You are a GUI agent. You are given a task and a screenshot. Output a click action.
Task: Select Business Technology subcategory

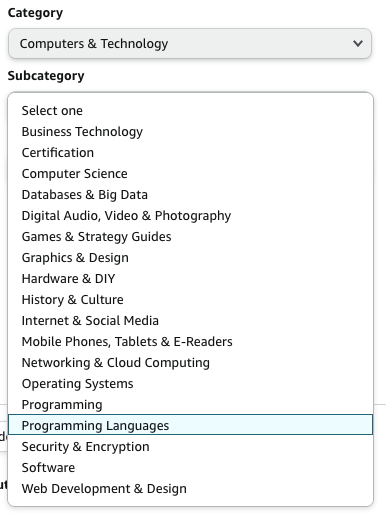click(190, 132)
